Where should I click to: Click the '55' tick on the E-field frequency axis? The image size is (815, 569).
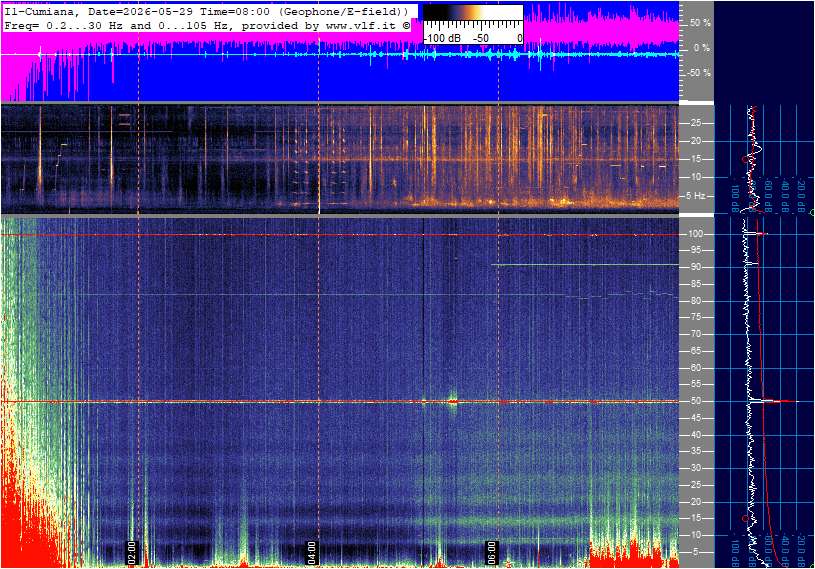[695, 385]
